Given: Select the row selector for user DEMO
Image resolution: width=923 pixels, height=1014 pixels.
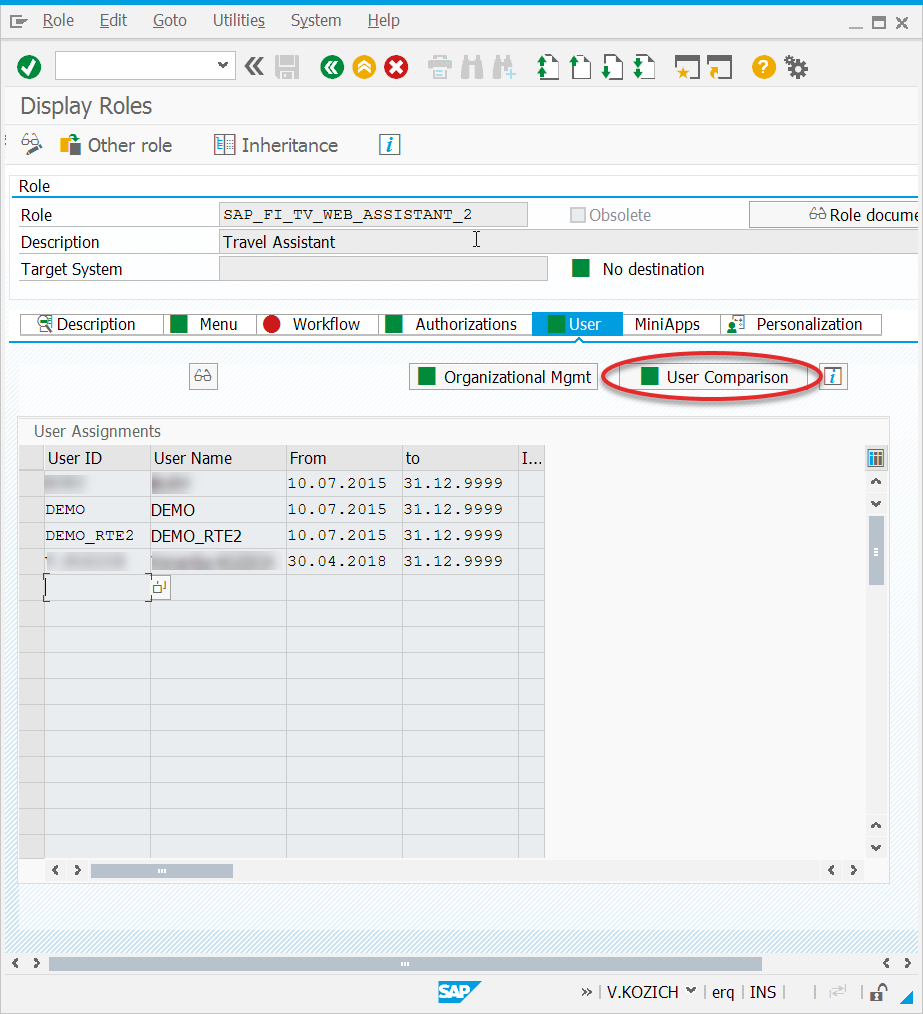Looking at the screenshot, I should tap(32, 510).
